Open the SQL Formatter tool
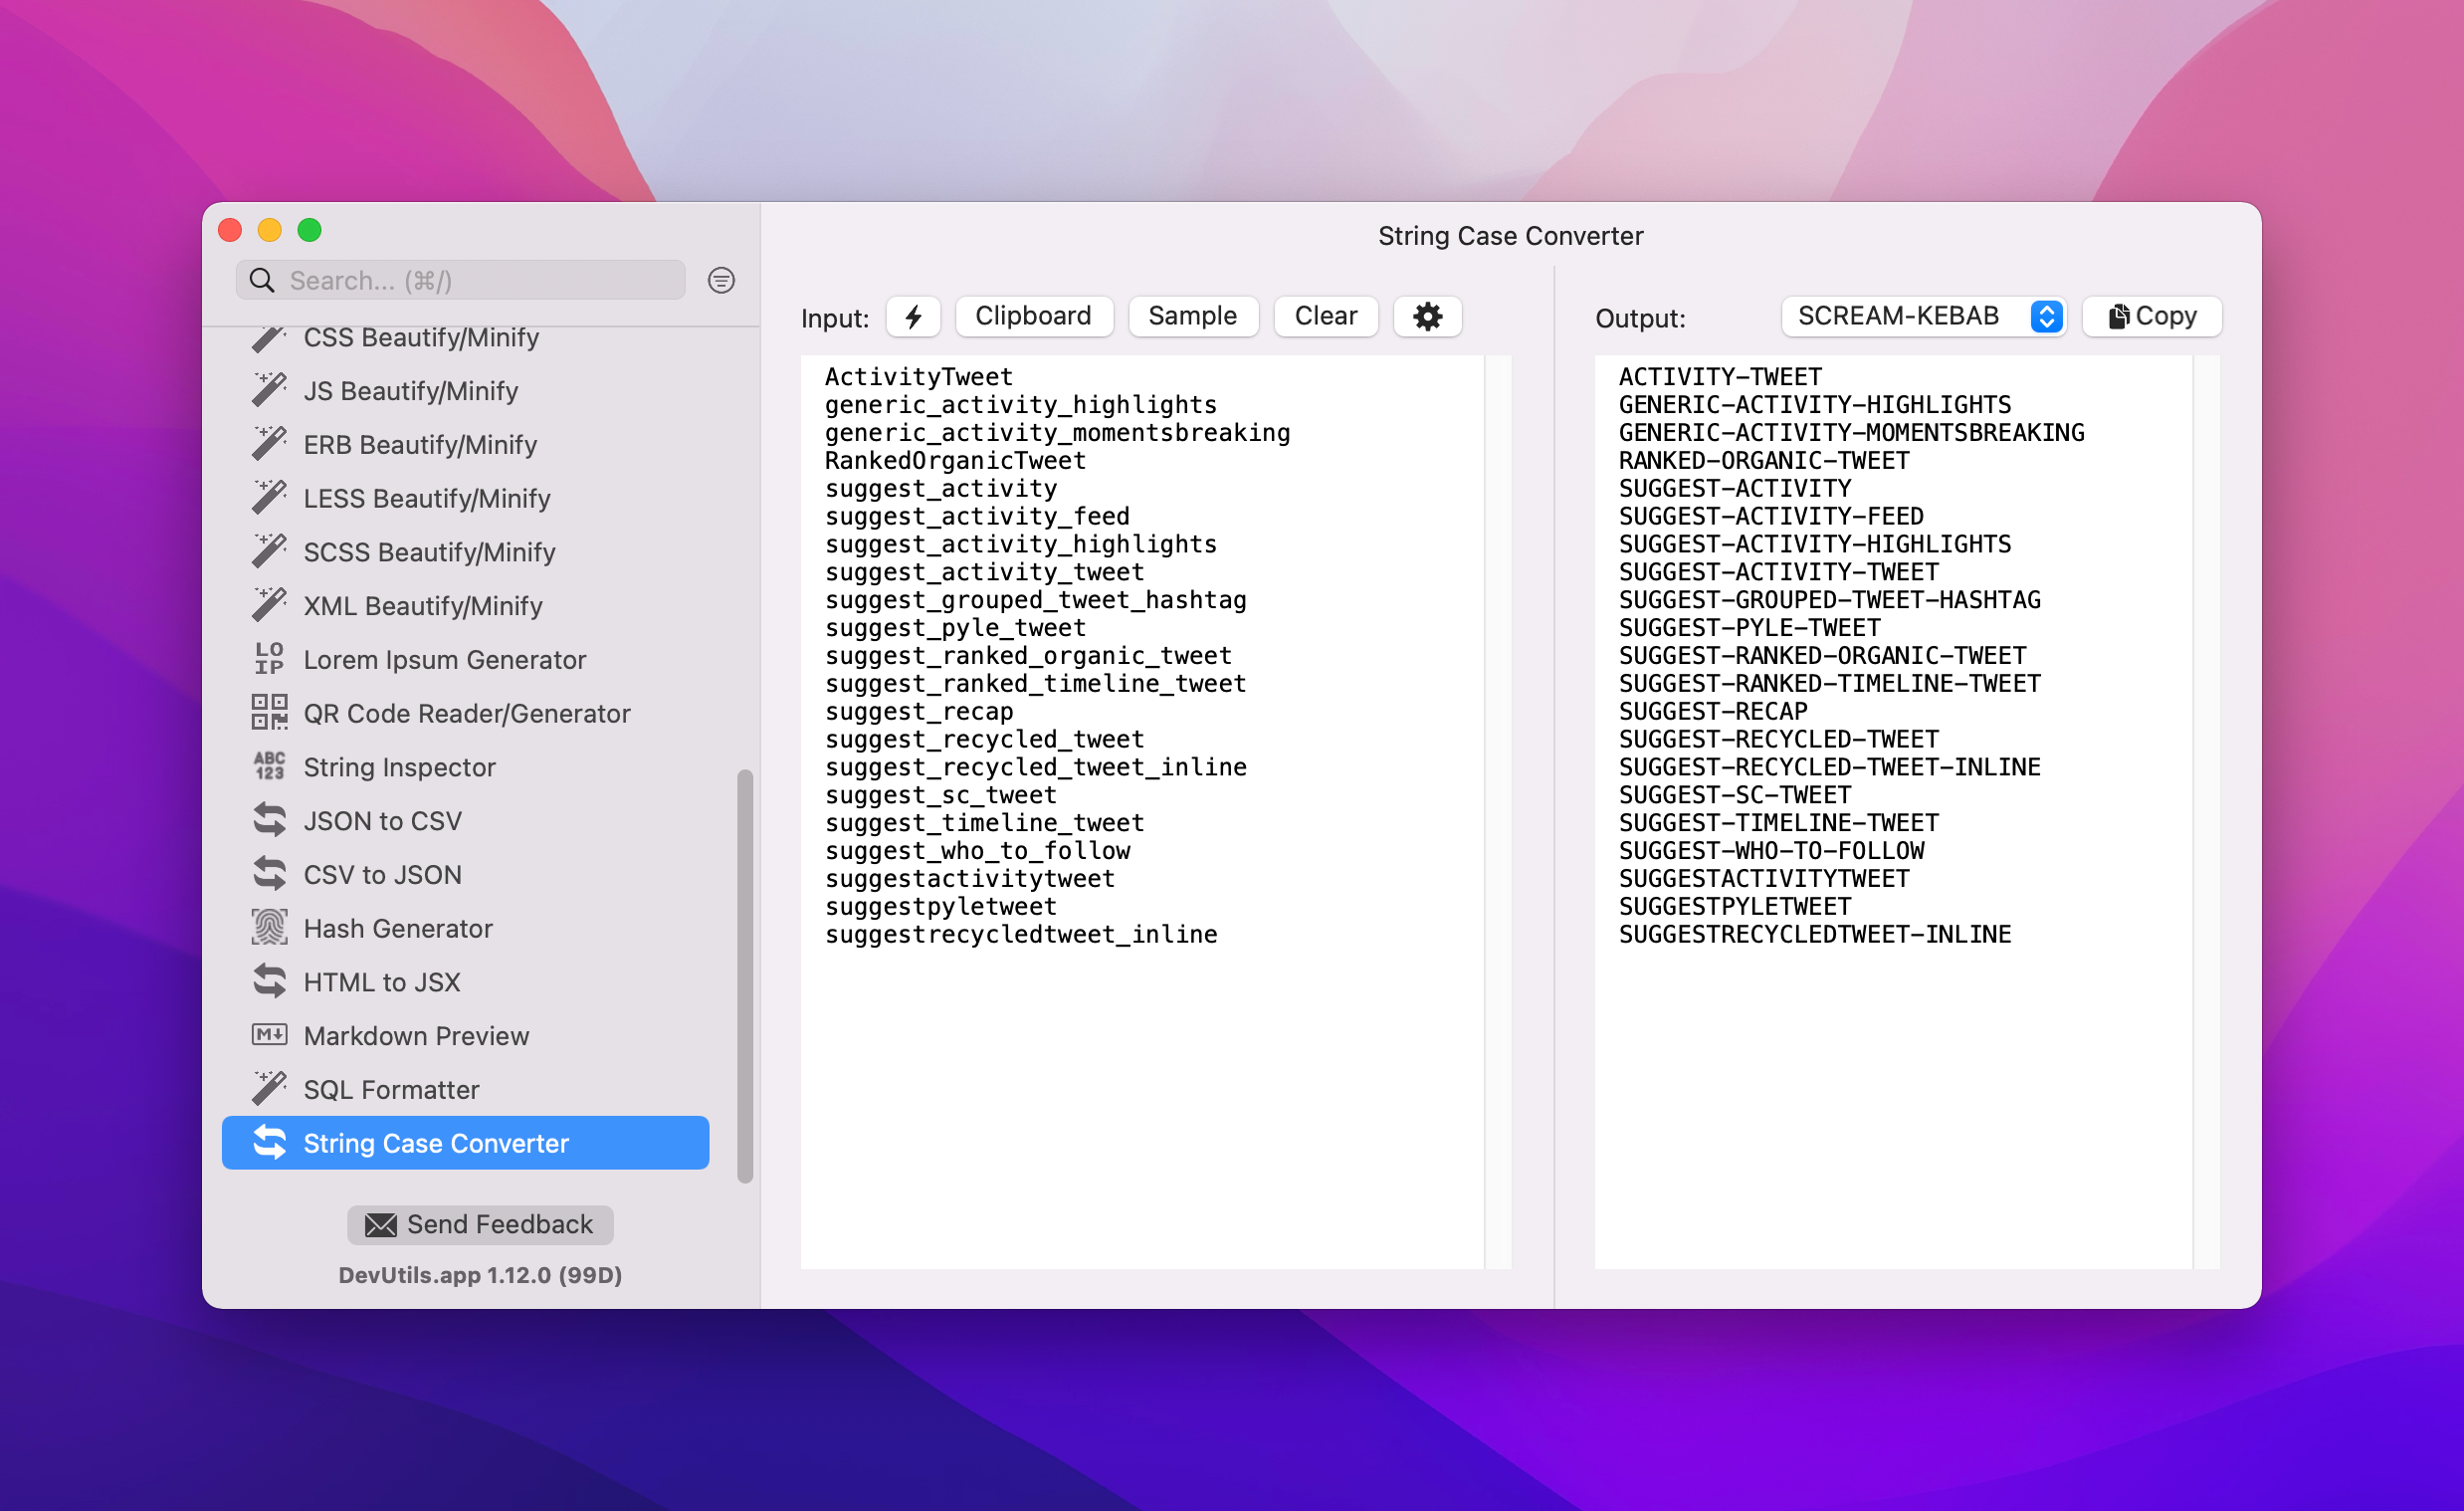The image size is (2464, 1511). 391,1090
